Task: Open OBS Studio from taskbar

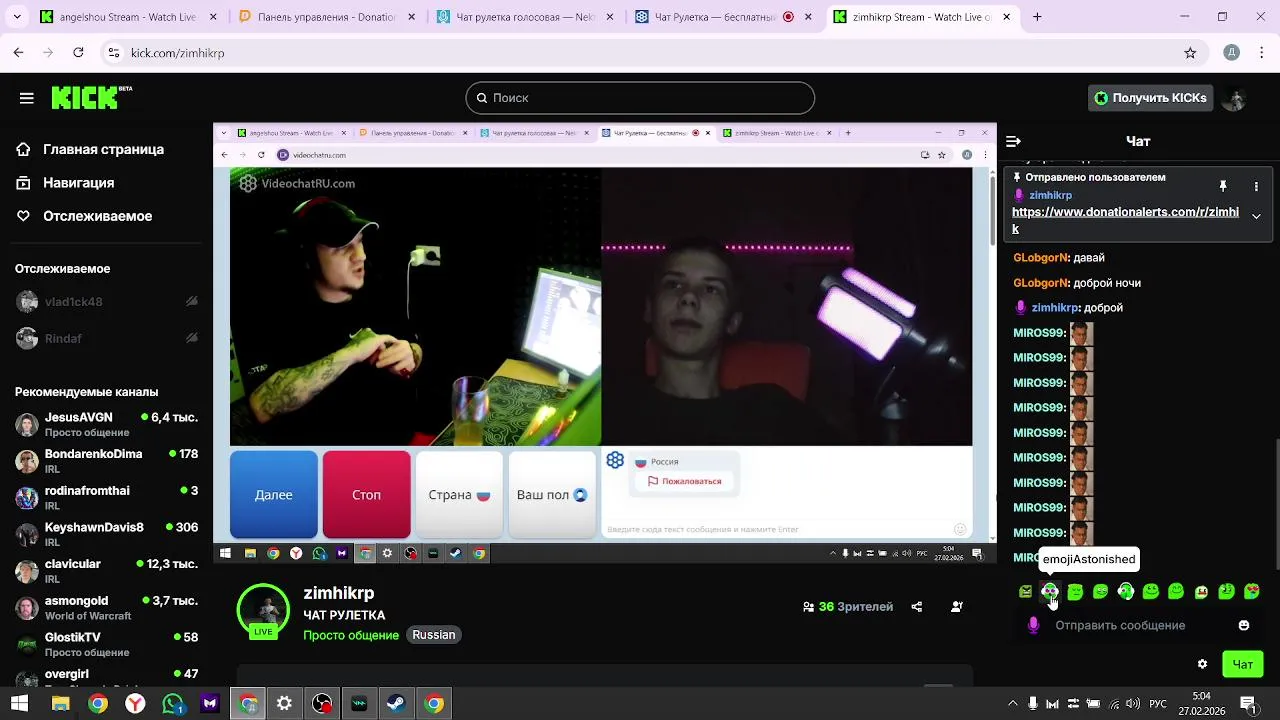Action: (322, 704)
